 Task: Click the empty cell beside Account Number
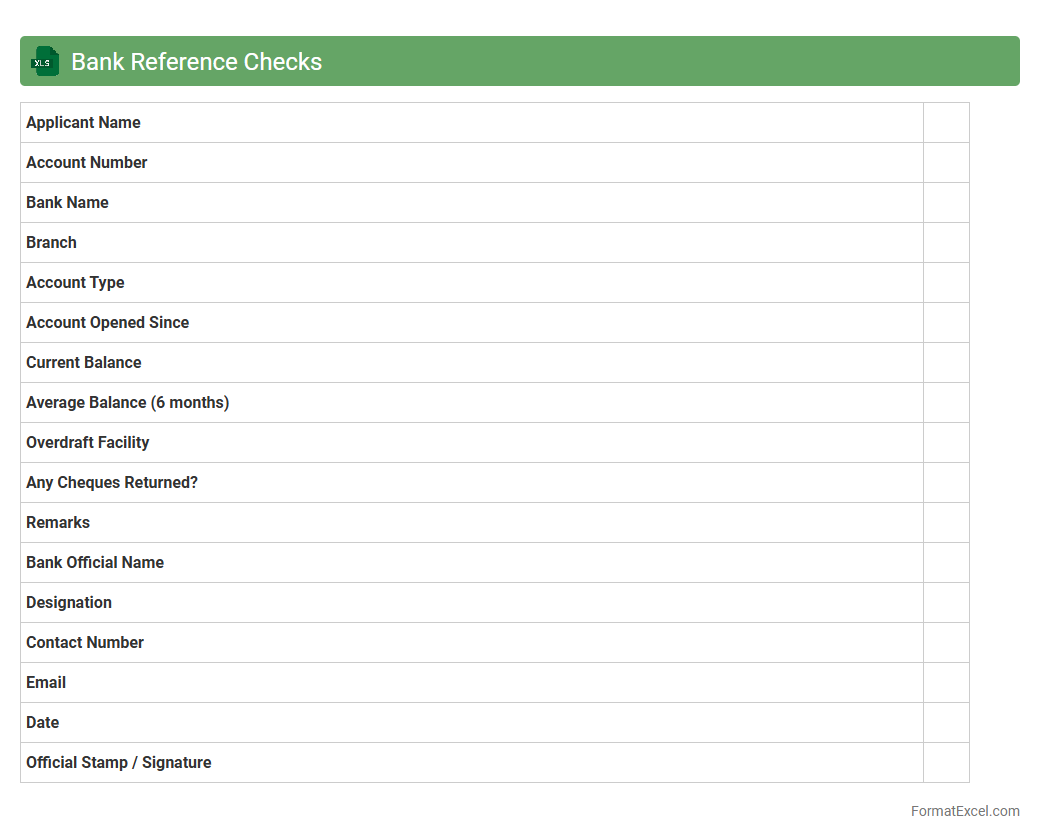tap(946, 162)
